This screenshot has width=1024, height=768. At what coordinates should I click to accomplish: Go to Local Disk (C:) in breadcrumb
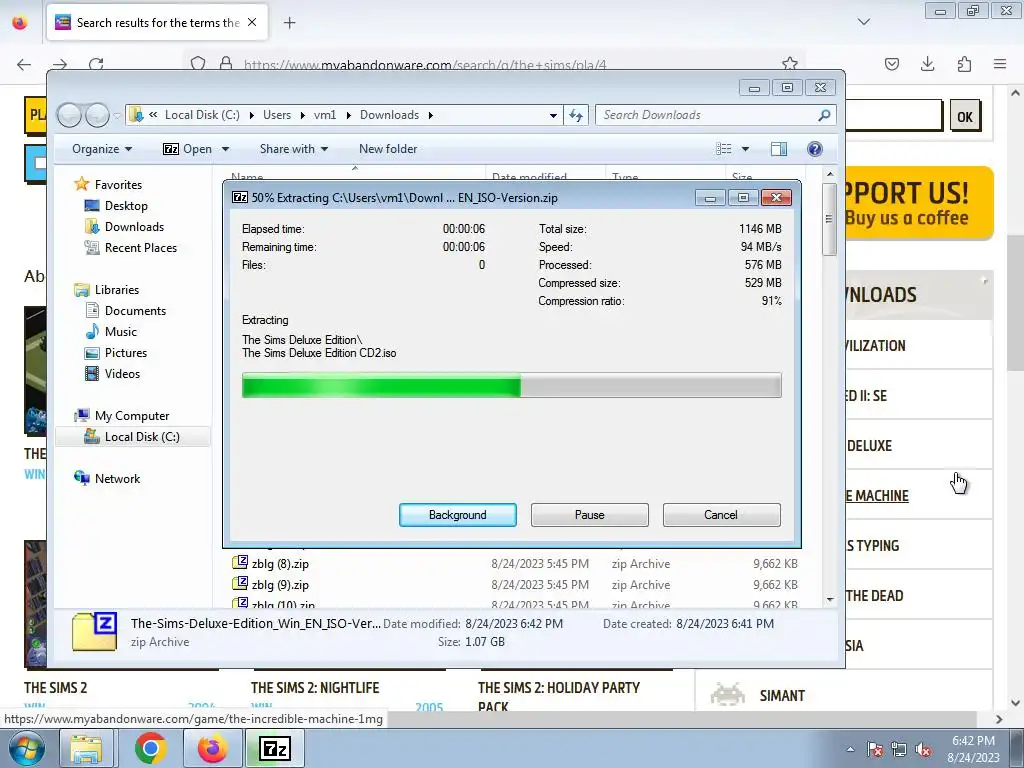(x=202, y=115)
